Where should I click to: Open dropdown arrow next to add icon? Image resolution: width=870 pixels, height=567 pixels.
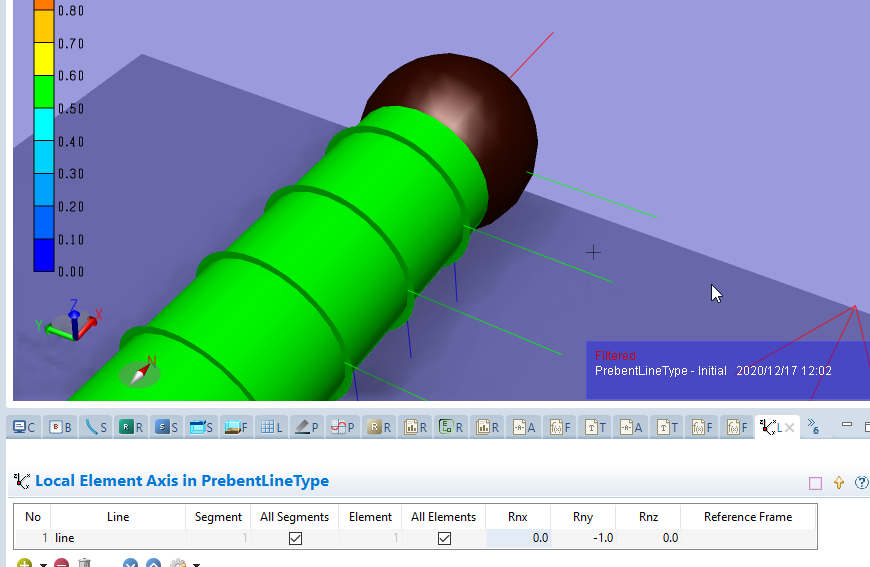tap(43, 564)
